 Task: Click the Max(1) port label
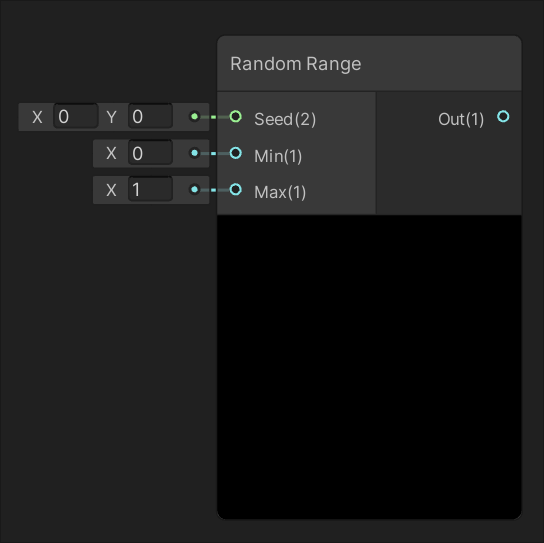point(280,192)
